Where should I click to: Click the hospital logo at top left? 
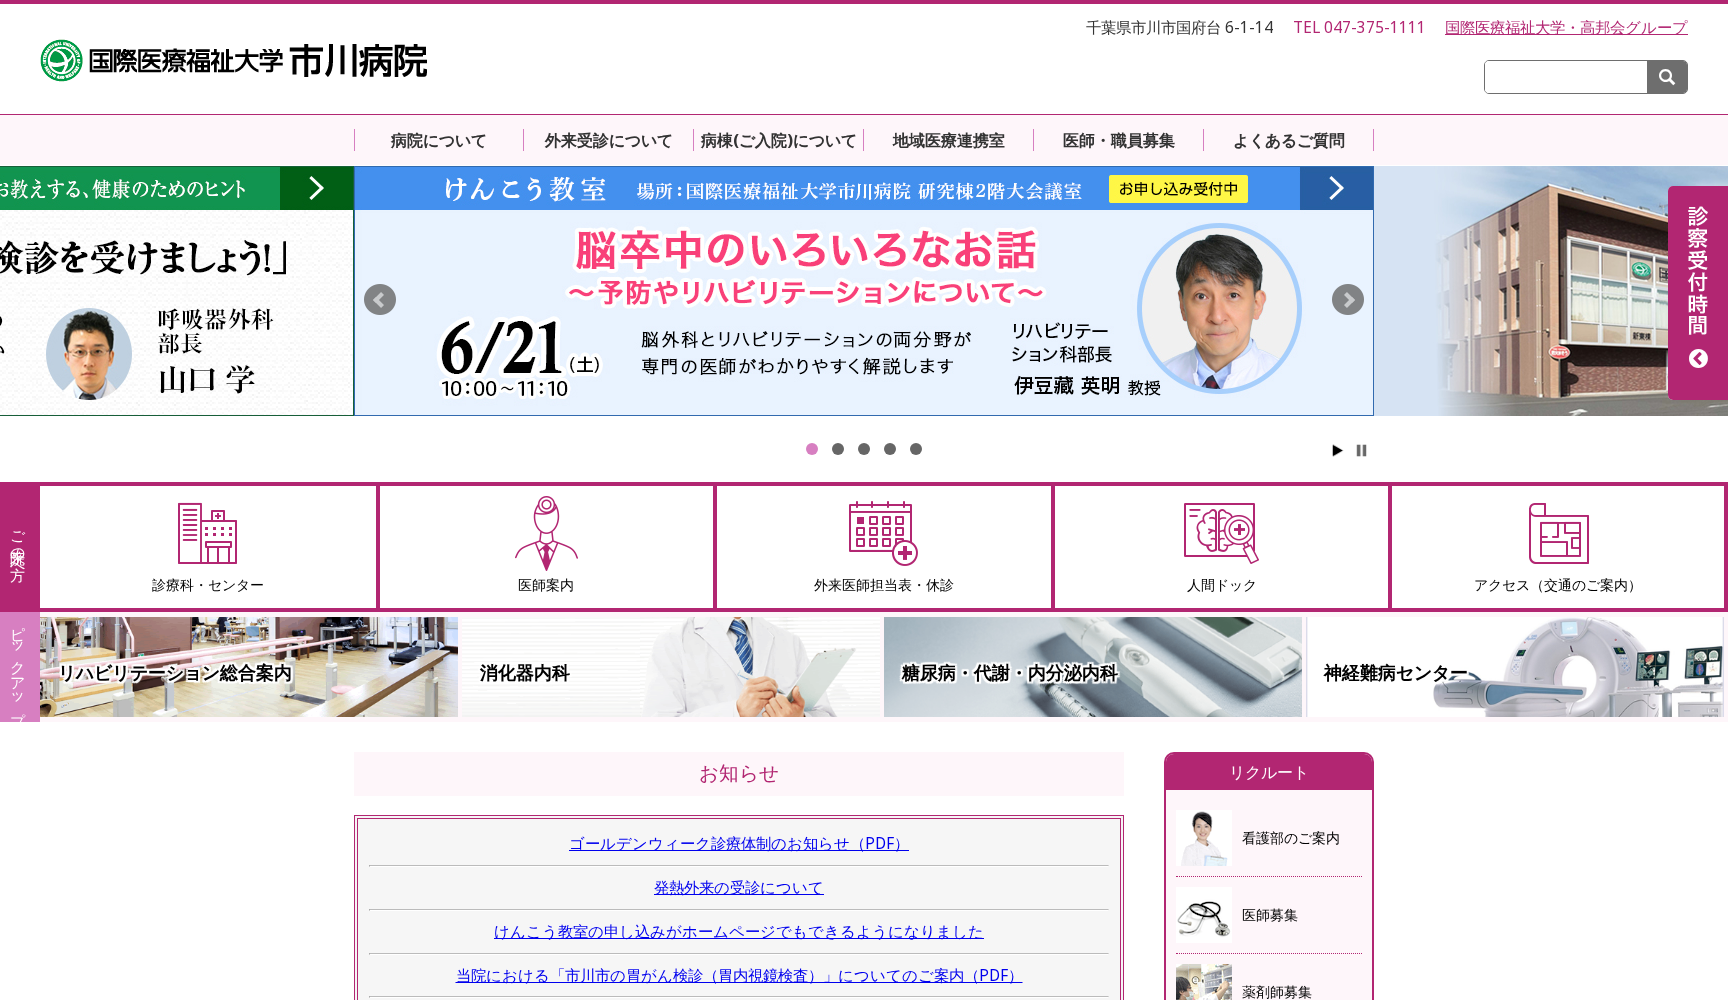point(230,62)
